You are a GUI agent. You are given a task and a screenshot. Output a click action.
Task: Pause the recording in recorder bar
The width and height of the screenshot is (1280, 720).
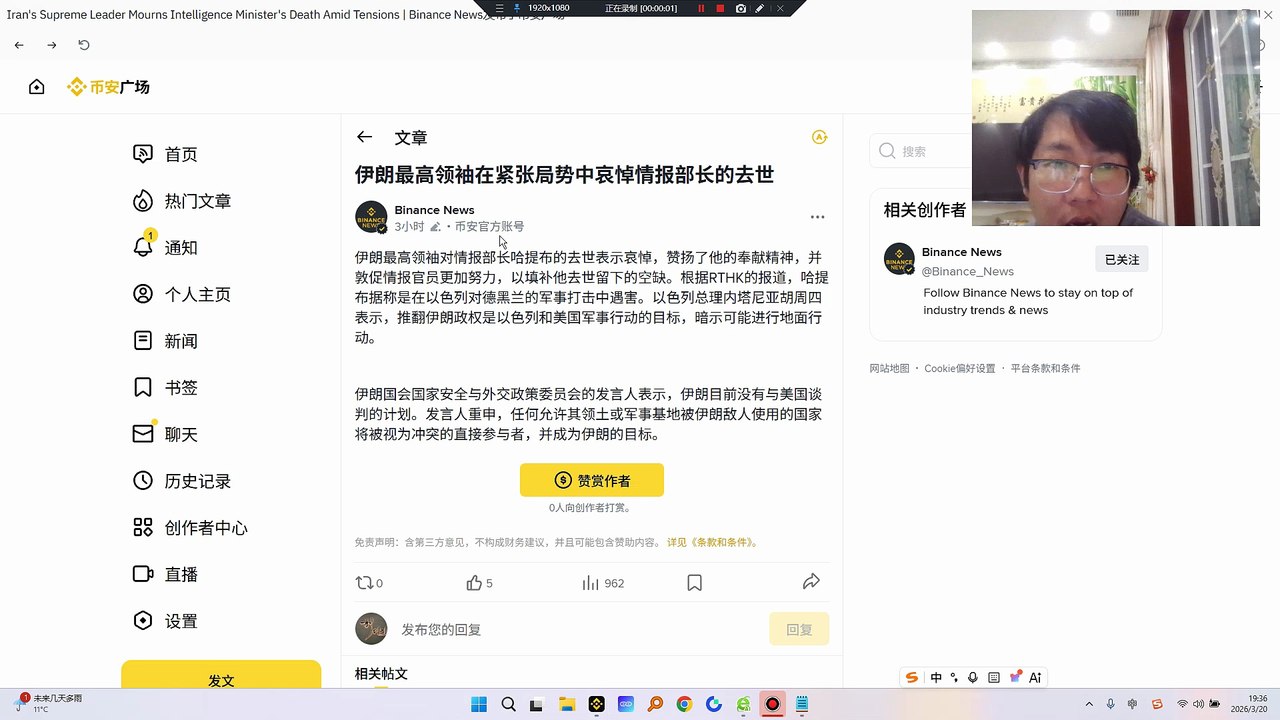click(x=701, y=8)
